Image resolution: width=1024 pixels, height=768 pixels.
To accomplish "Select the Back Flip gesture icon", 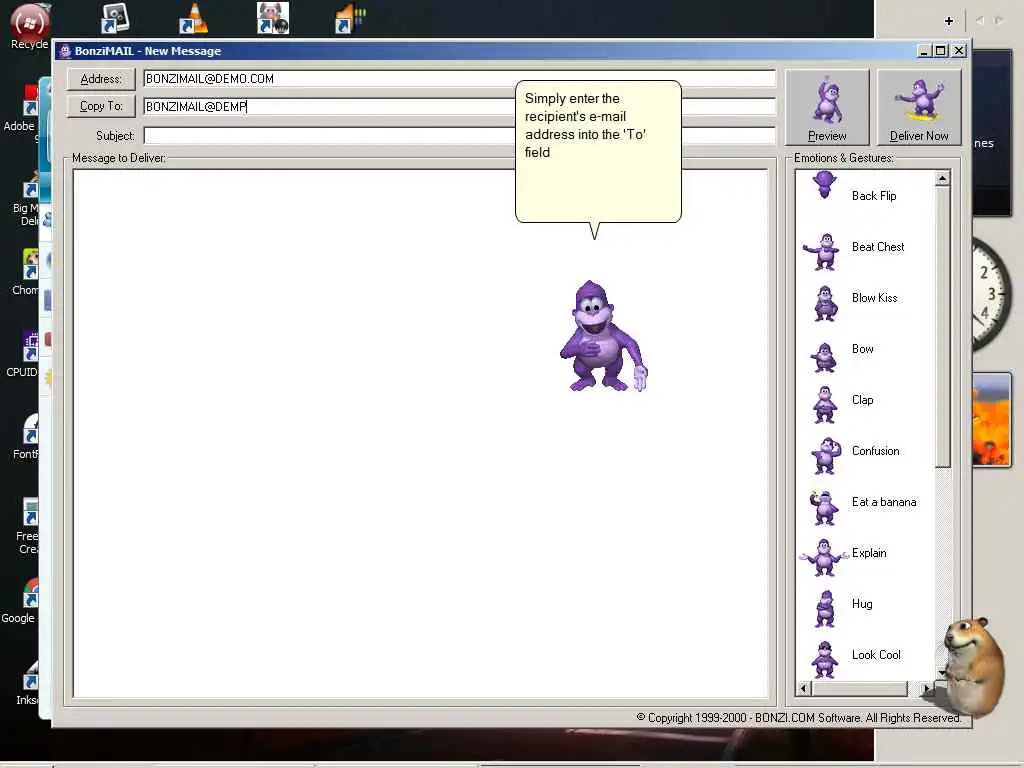I will (x=824, y=185).
